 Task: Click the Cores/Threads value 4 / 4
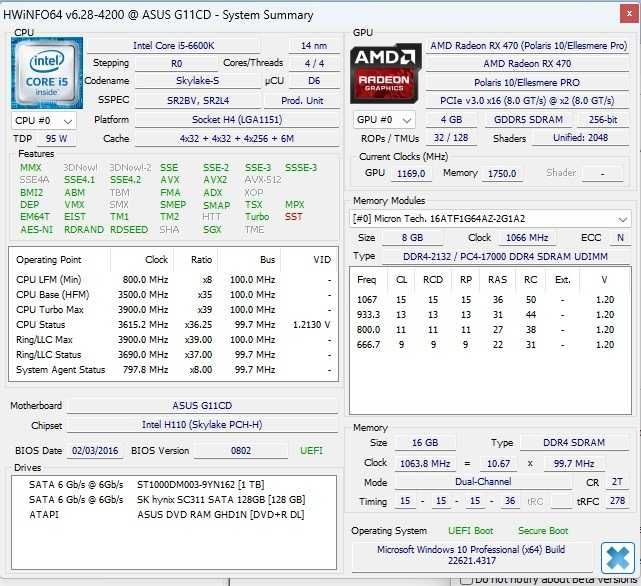314,63
